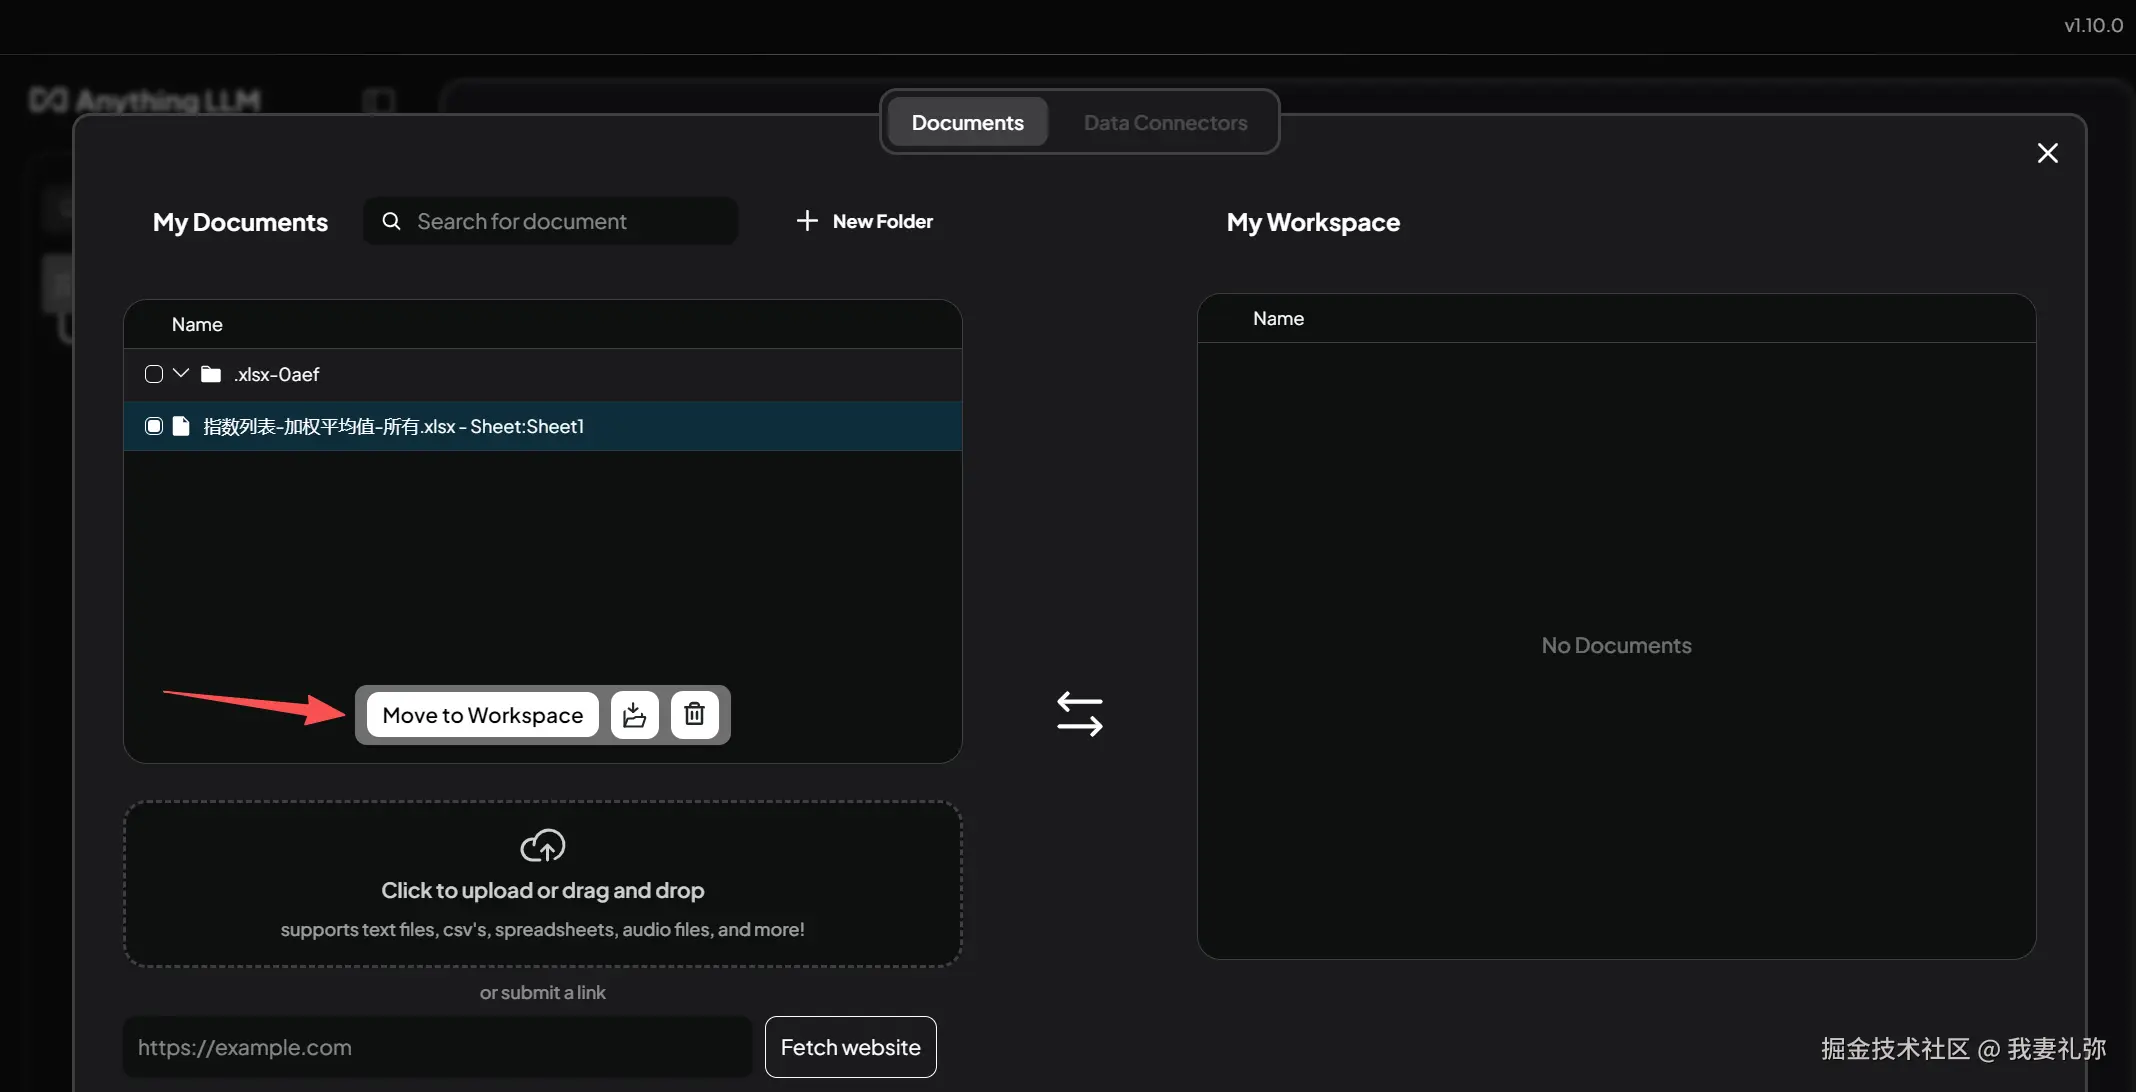Screen dimensions: 2136x1092
Task: Click the file icon of the Sheet1 document
Action: 181,426
